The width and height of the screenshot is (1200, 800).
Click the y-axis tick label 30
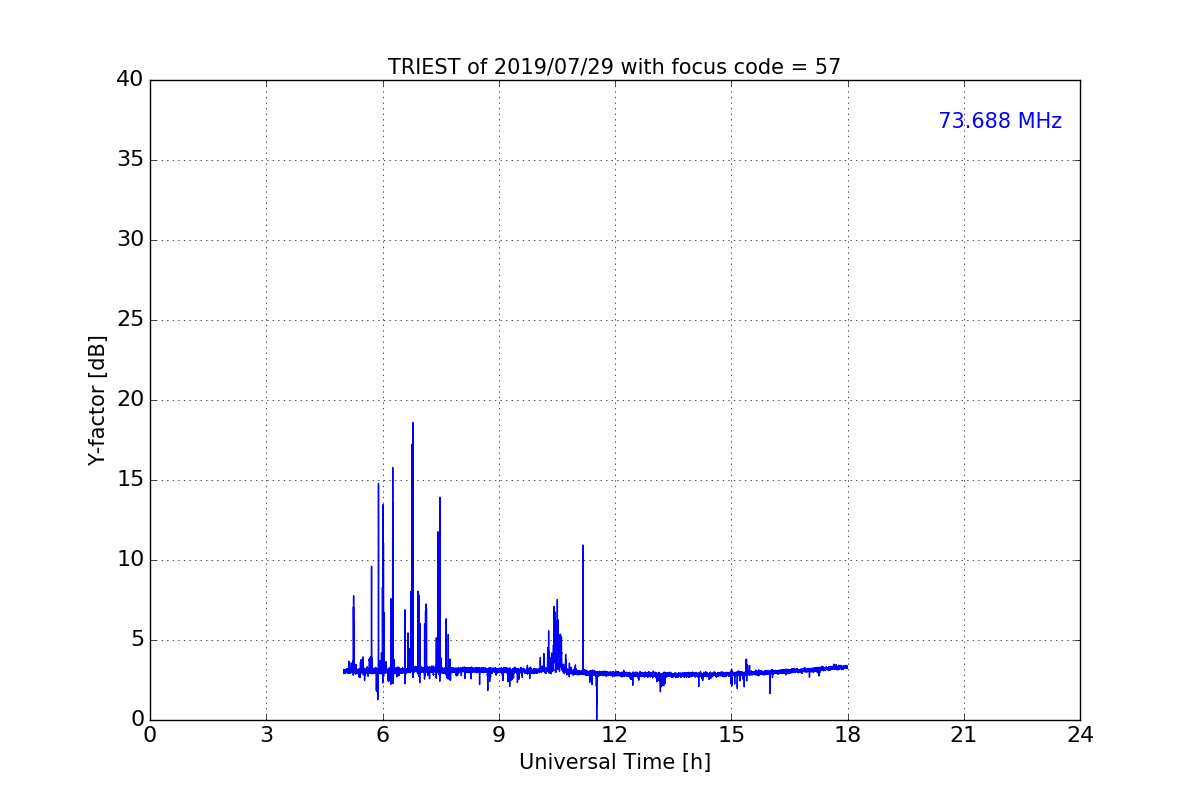pos(130,240)
